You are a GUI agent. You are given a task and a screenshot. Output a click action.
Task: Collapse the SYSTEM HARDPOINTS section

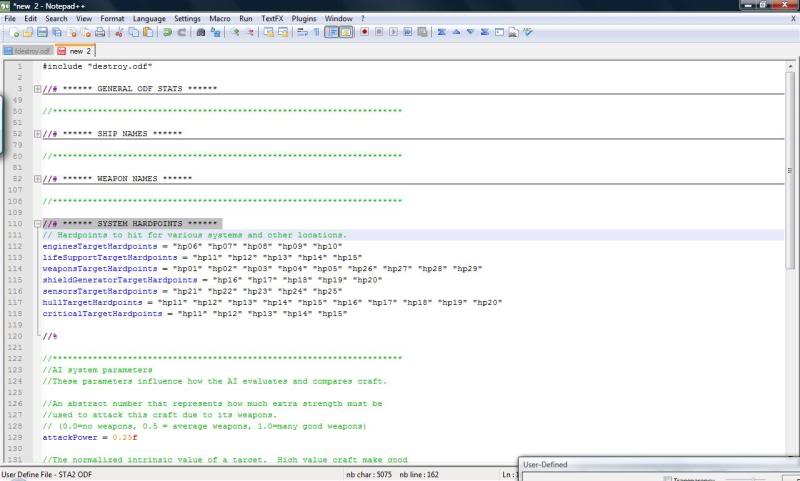tap(37, 224)
